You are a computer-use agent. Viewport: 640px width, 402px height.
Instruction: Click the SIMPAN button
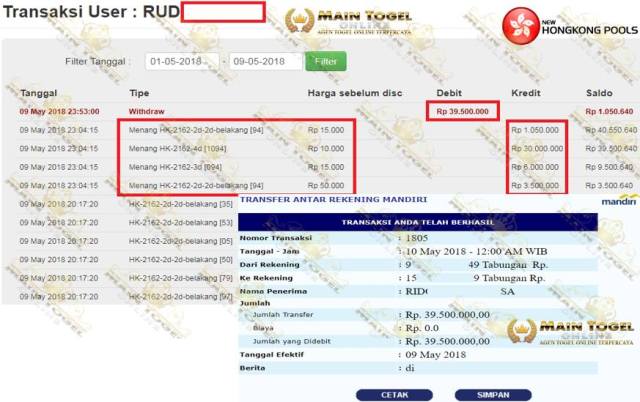pos(493,395)
